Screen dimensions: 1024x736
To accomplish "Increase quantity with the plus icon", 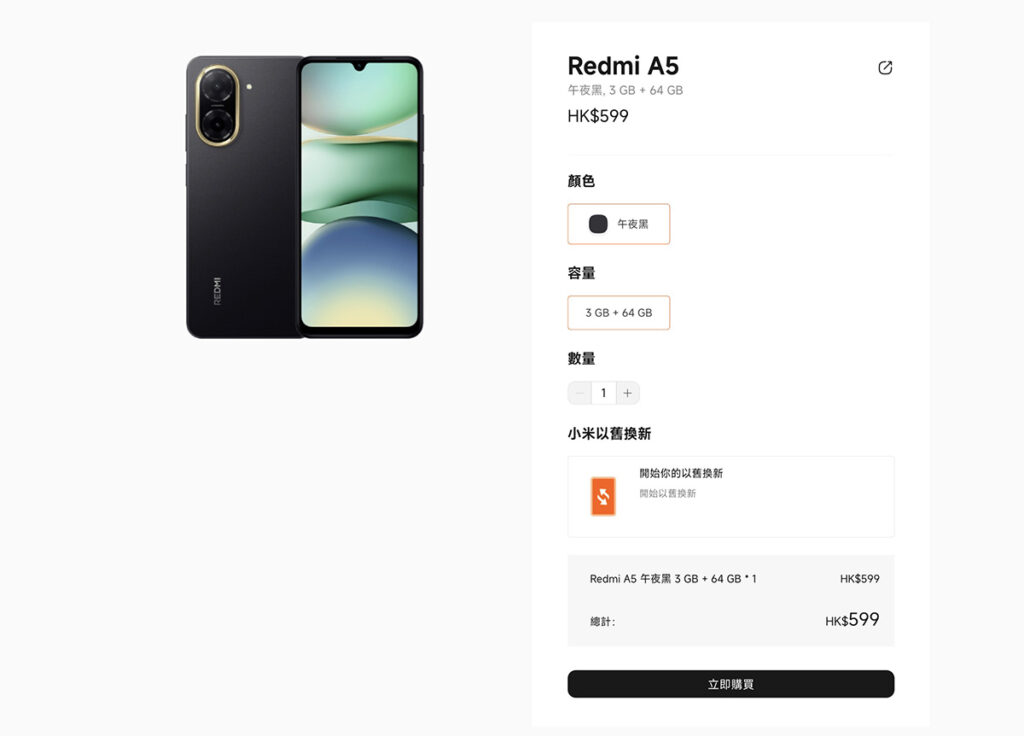I will (x=628, y=393).
